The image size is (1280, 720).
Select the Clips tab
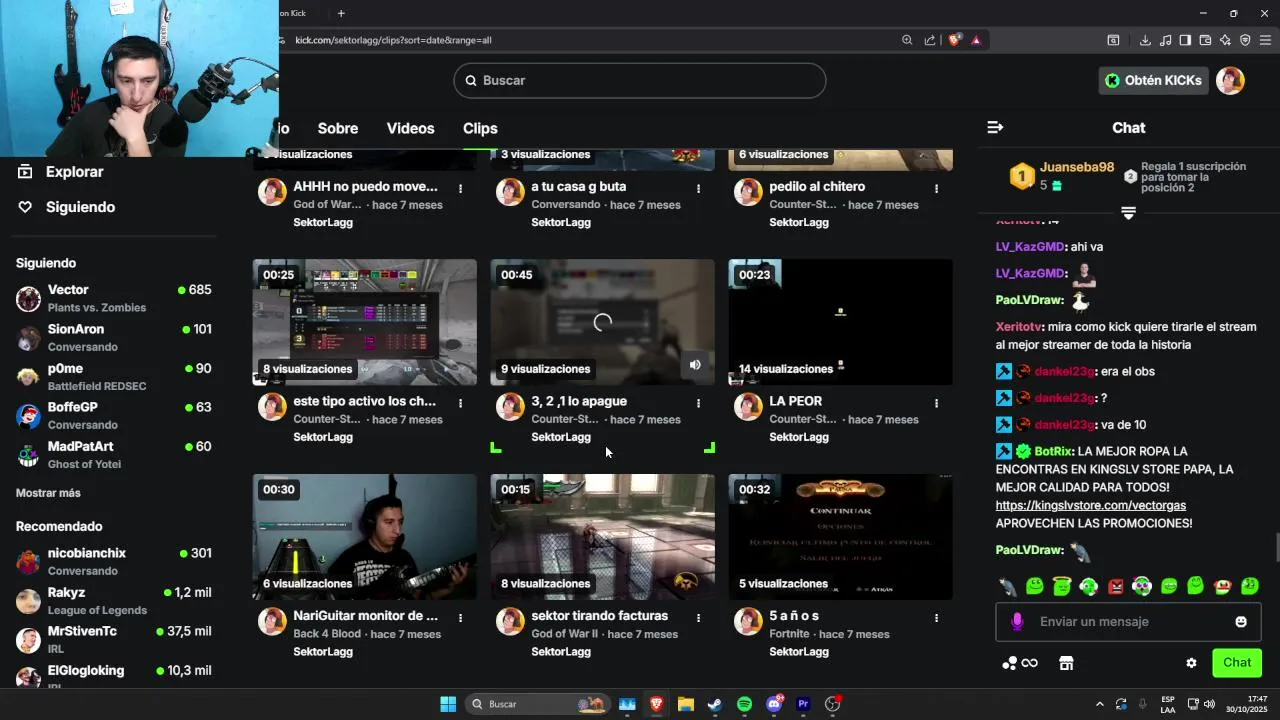click(x=480, y=128)
